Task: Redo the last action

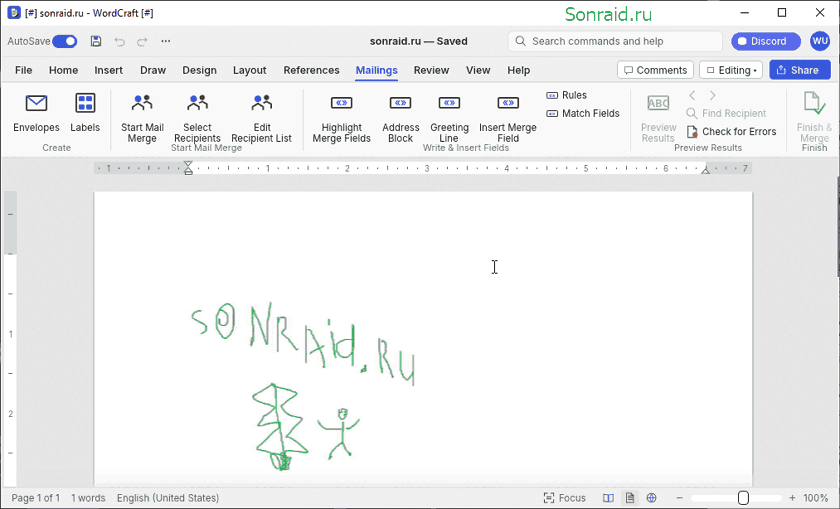Action: 142,41
